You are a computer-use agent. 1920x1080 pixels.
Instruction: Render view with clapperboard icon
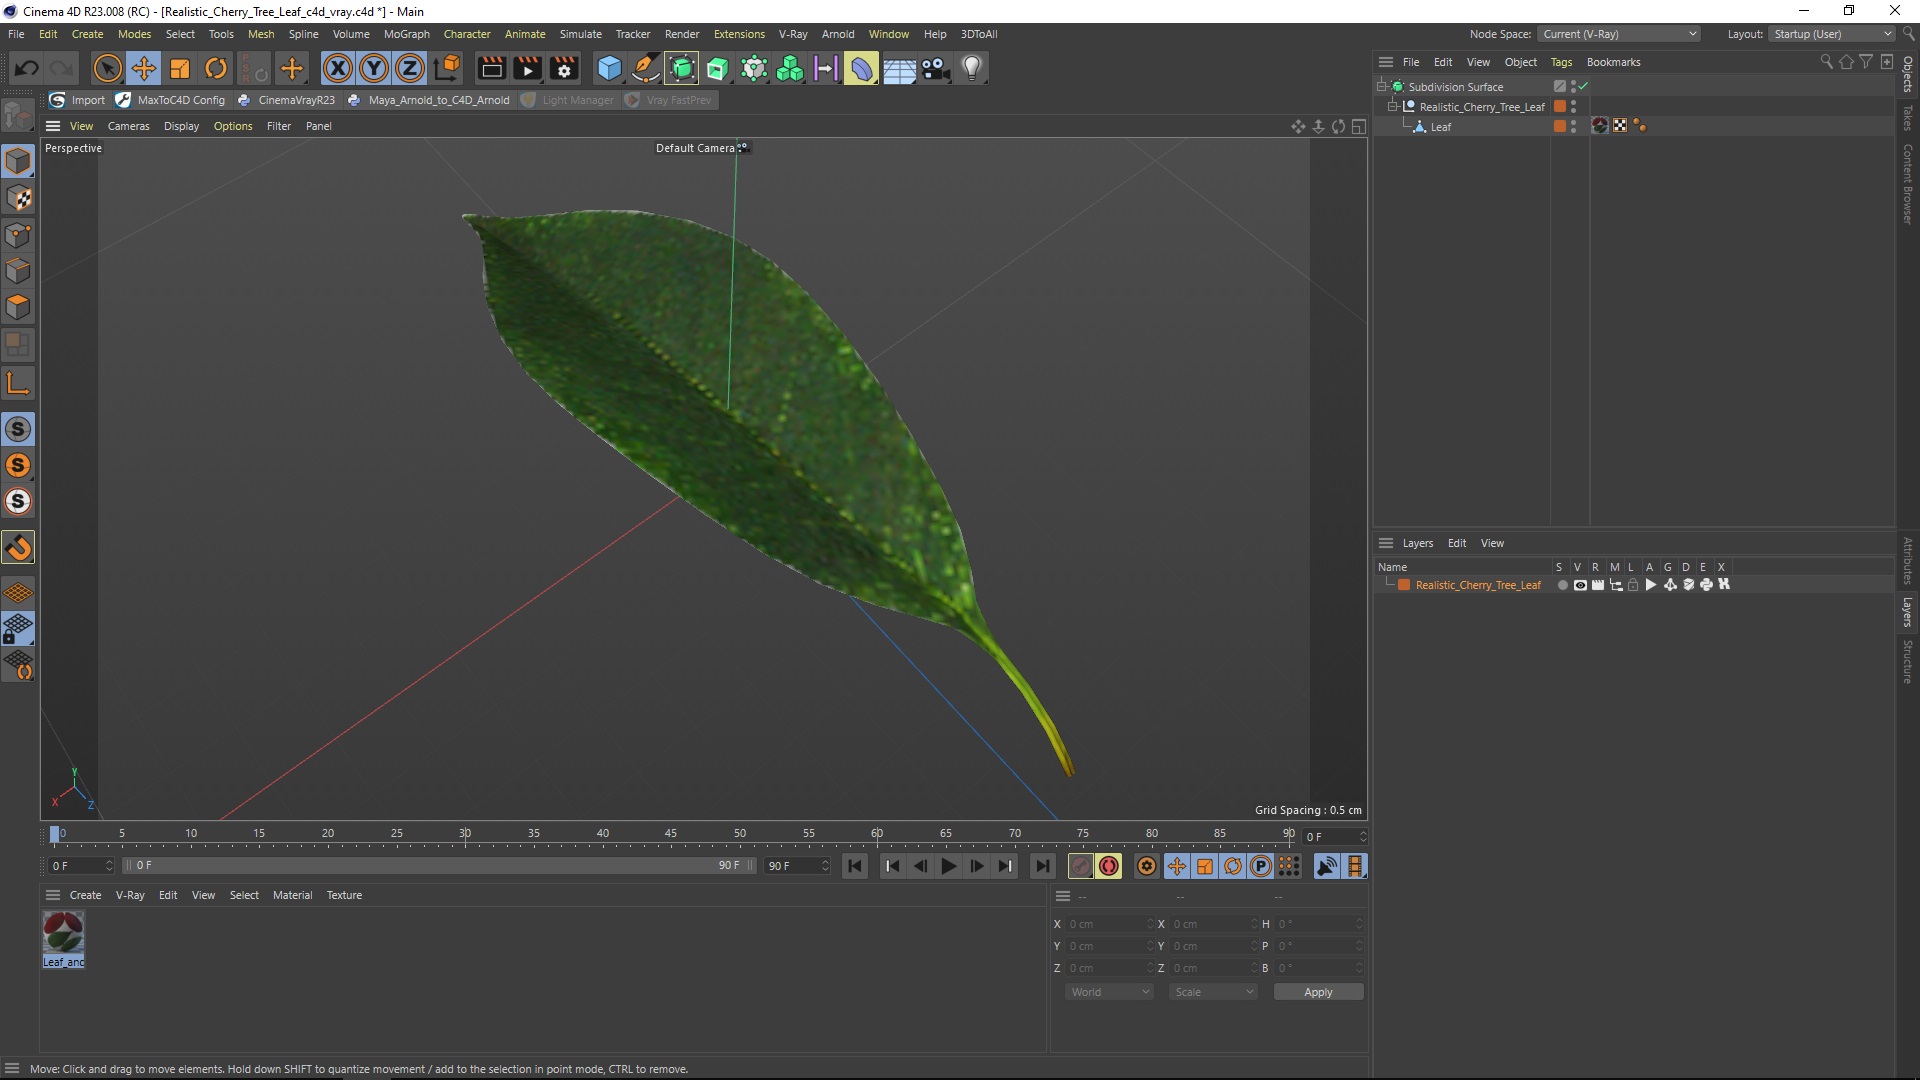point(491,68)
